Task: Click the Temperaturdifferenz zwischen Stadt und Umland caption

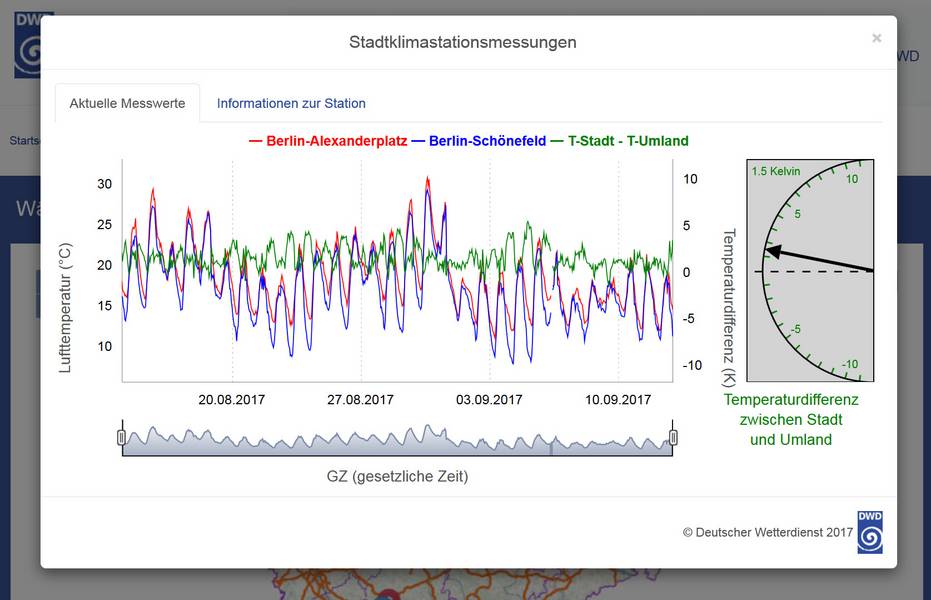Action: coord(790,419)
